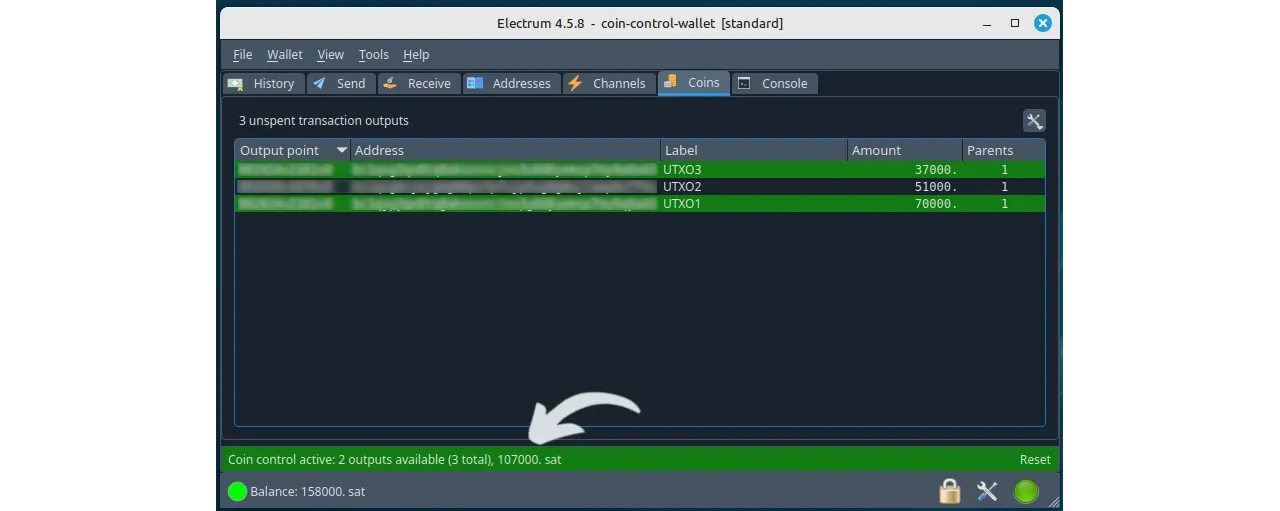The width and height of the screenshot is (1280, 511).
Task: Maximize the Electrum window
Action: click(1014, 23)
